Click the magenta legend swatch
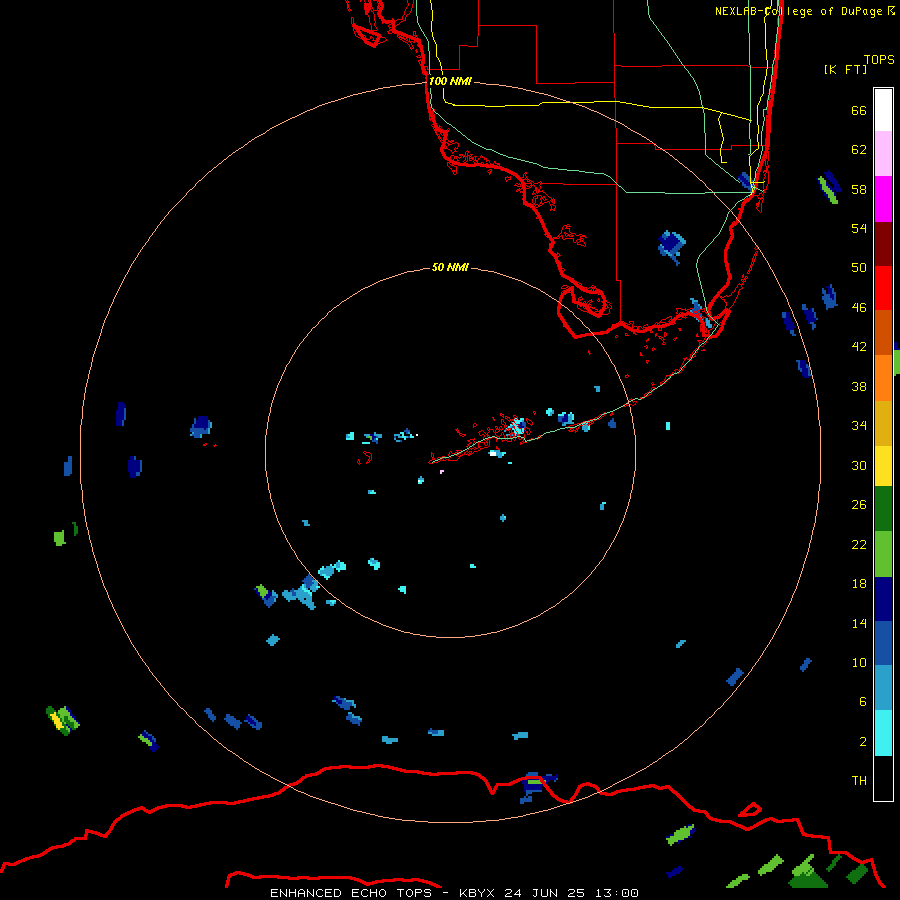 pos(883,199)
